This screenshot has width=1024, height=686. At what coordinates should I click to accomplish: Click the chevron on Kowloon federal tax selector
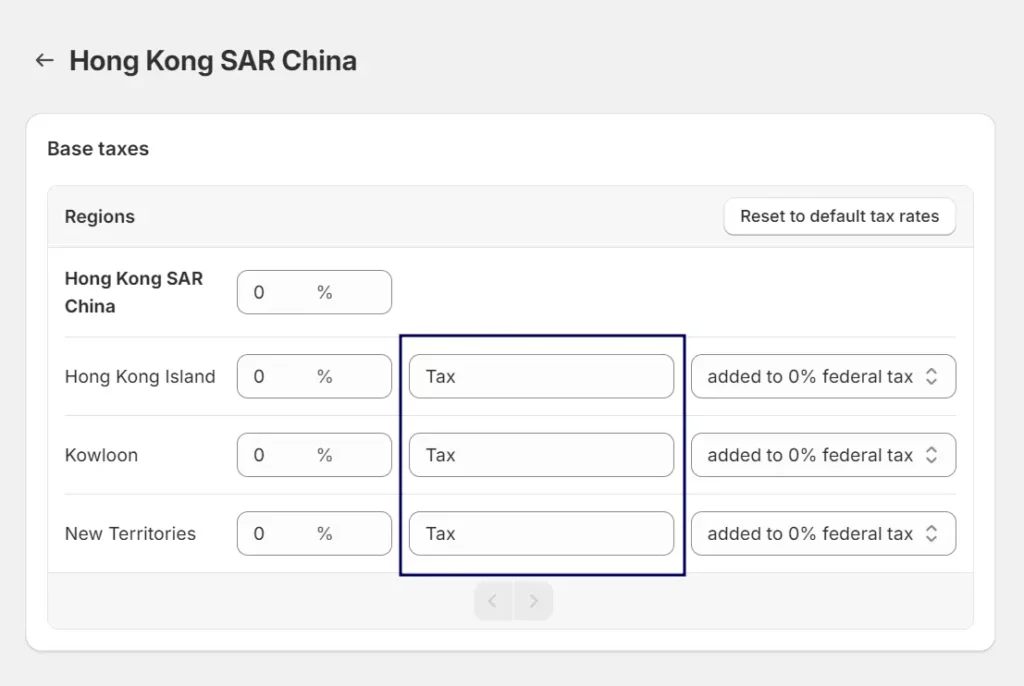[x=935, y=455]
